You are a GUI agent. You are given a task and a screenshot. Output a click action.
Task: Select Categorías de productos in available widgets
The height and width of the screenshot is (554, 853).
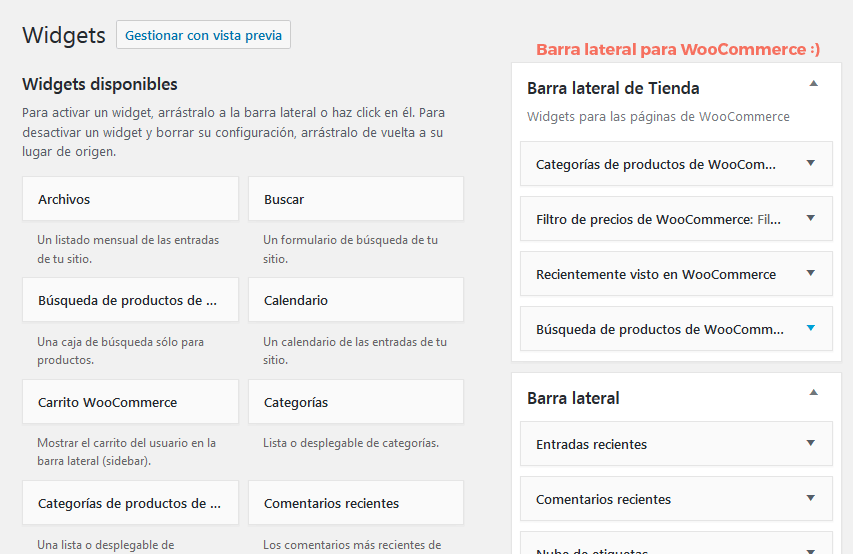(x=130, y=503)
